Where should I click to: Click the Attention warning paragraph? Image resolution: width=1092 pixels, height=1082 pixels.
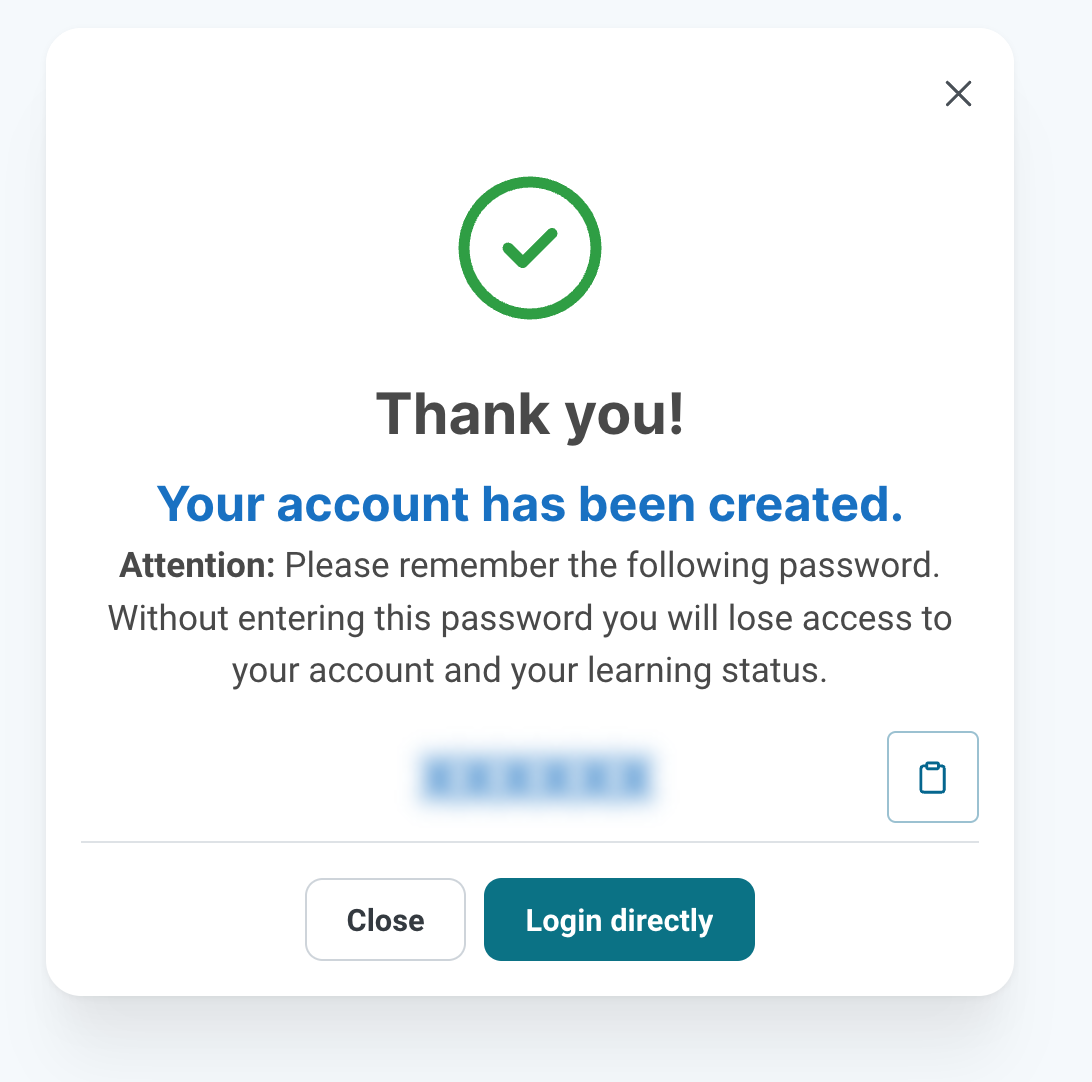click(x=530, y=617)
